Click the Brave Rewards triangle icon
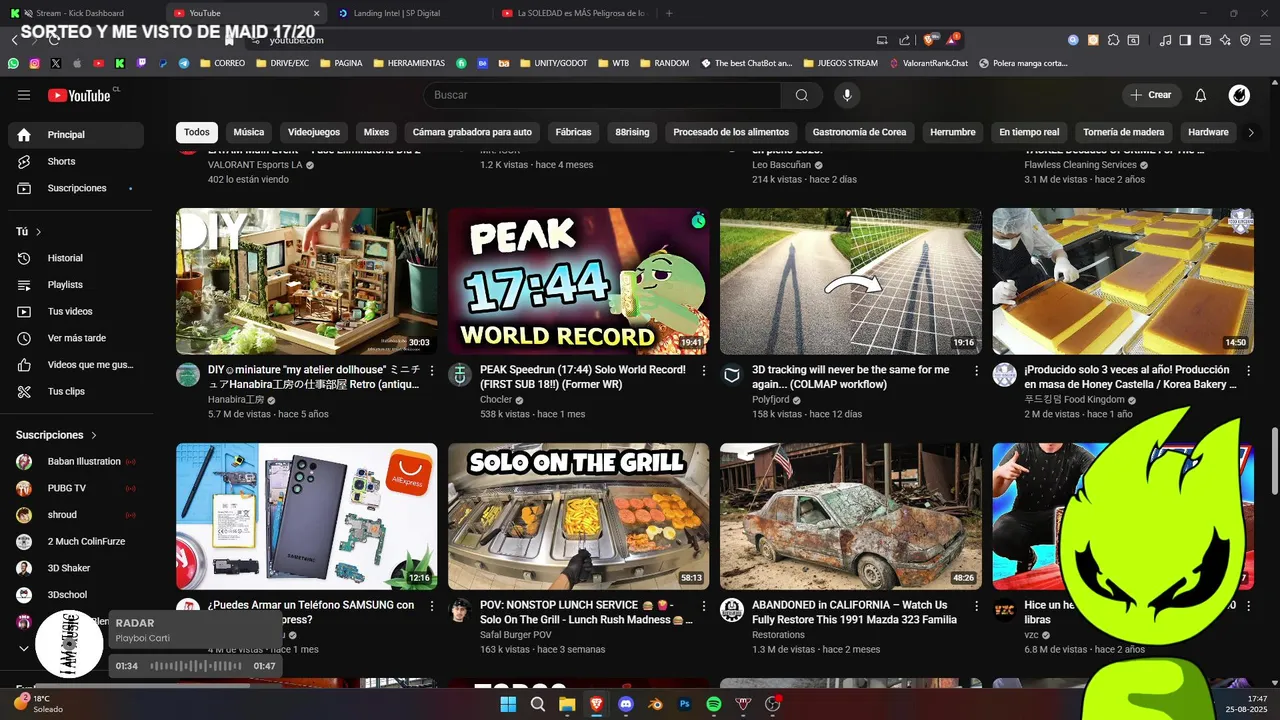Image resolution: width=1280 pixels, height=720 pixels. [x=953, y=40]
